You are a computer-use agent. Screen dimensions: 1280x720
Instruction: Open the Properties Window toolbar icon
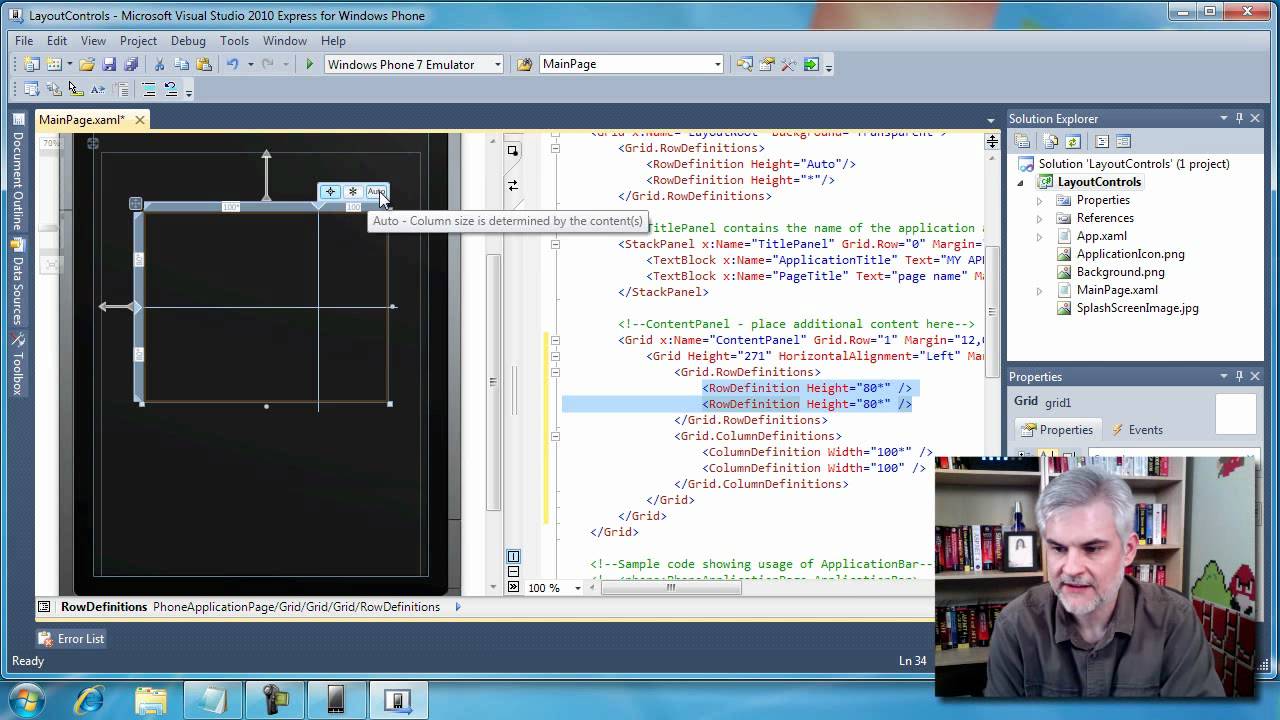767,64
